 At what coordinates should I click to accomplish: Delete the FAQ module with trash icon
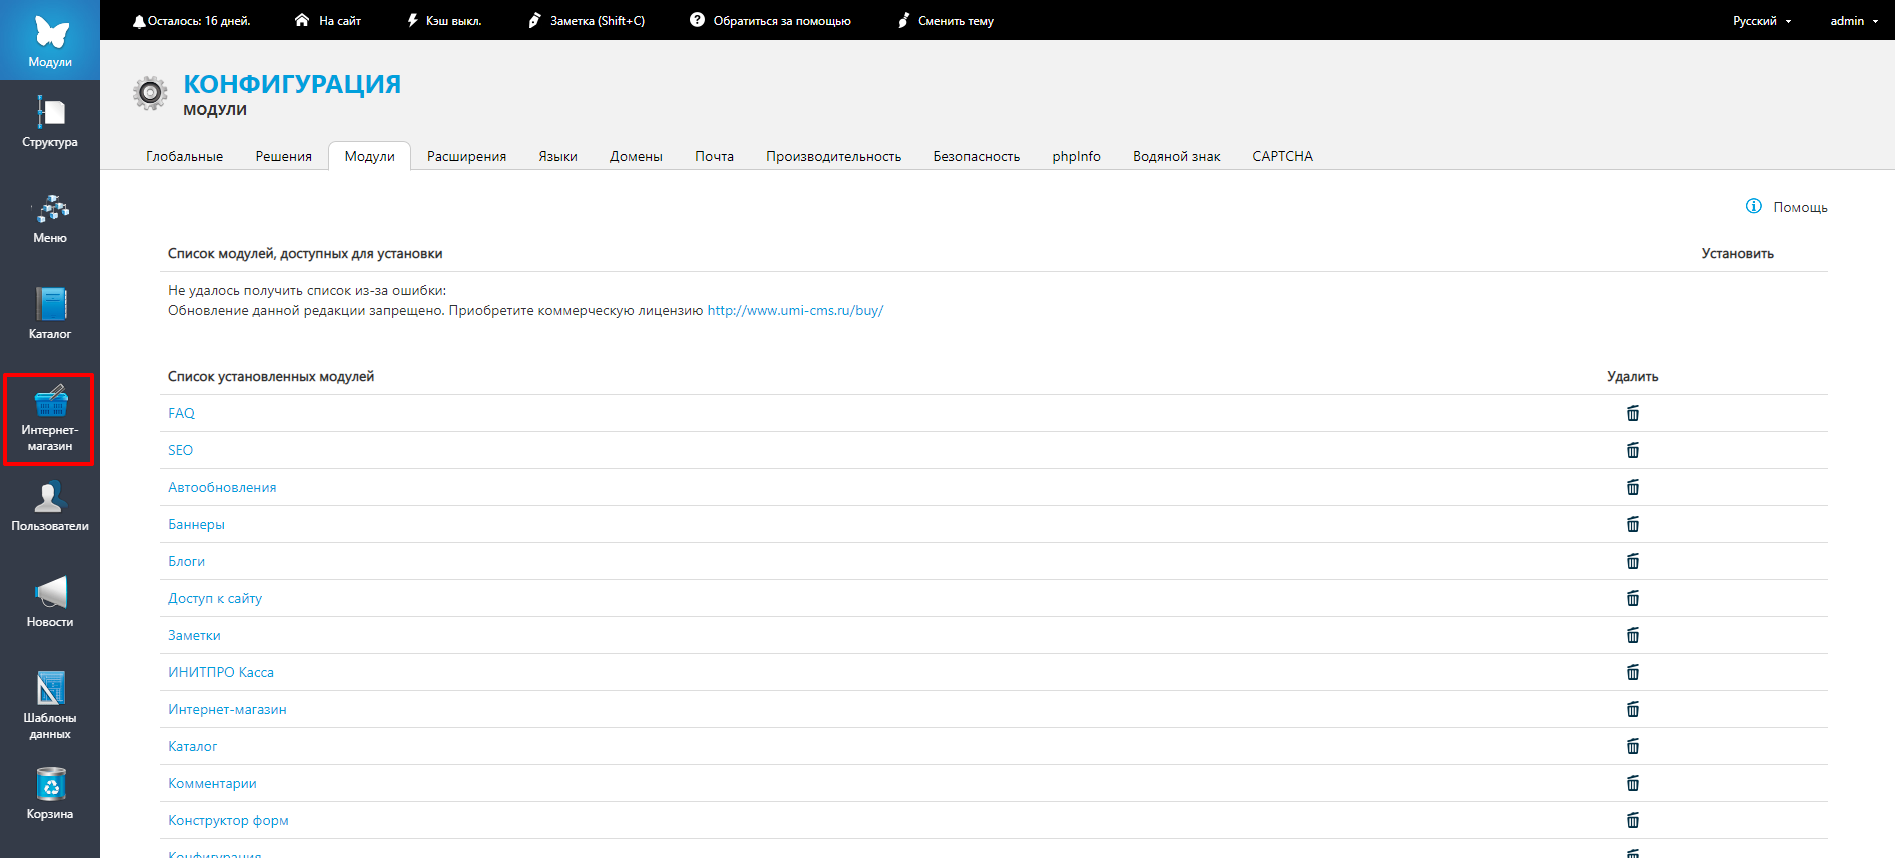1633,413
